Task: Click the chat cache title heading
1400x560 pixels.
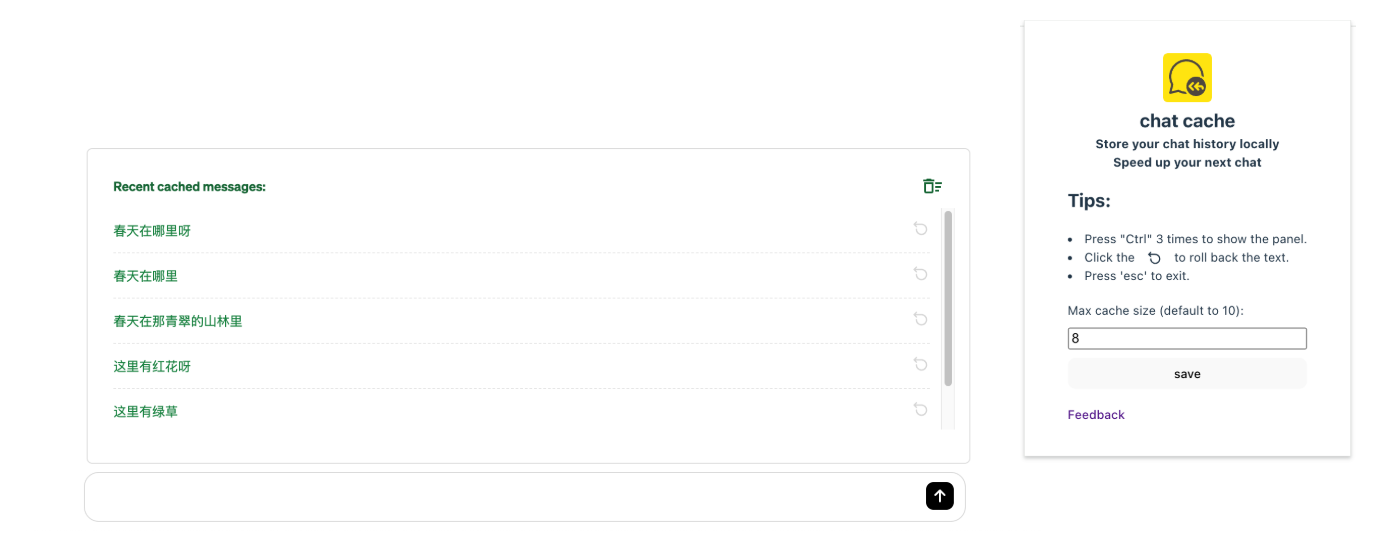Action: click(x=1187, y=121)
